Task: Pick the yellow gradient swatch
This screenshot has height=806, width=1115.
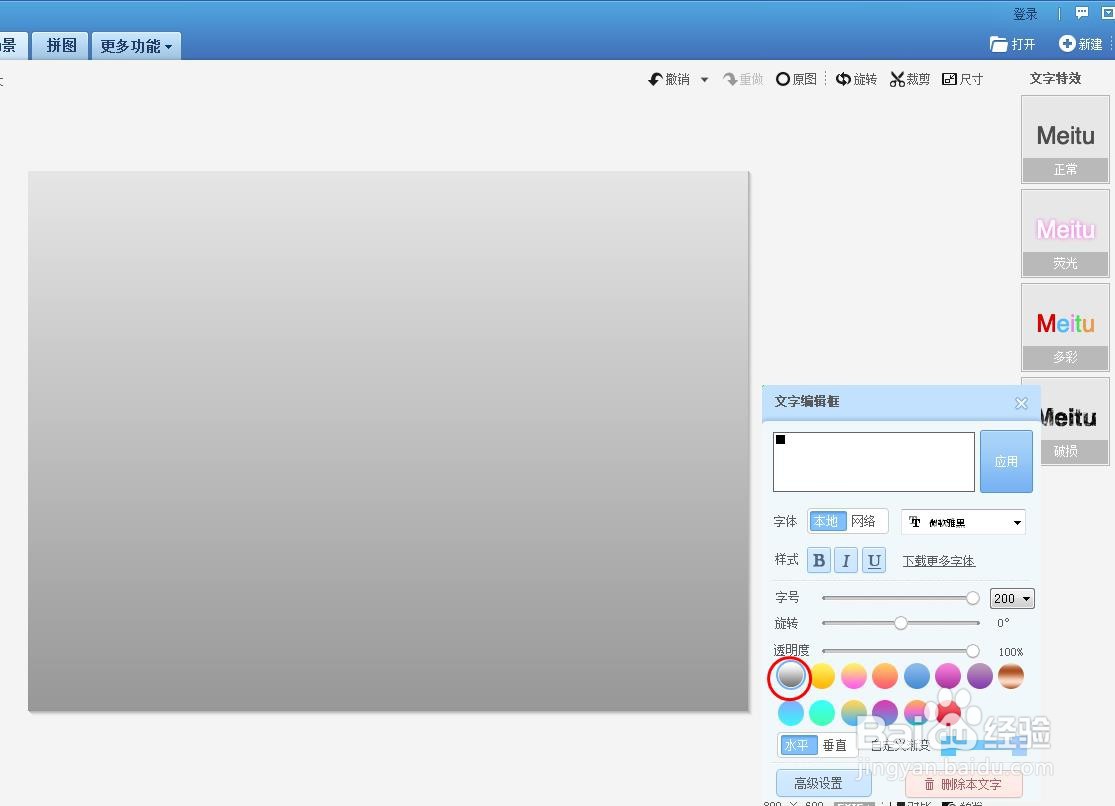Action: point(822,676)
